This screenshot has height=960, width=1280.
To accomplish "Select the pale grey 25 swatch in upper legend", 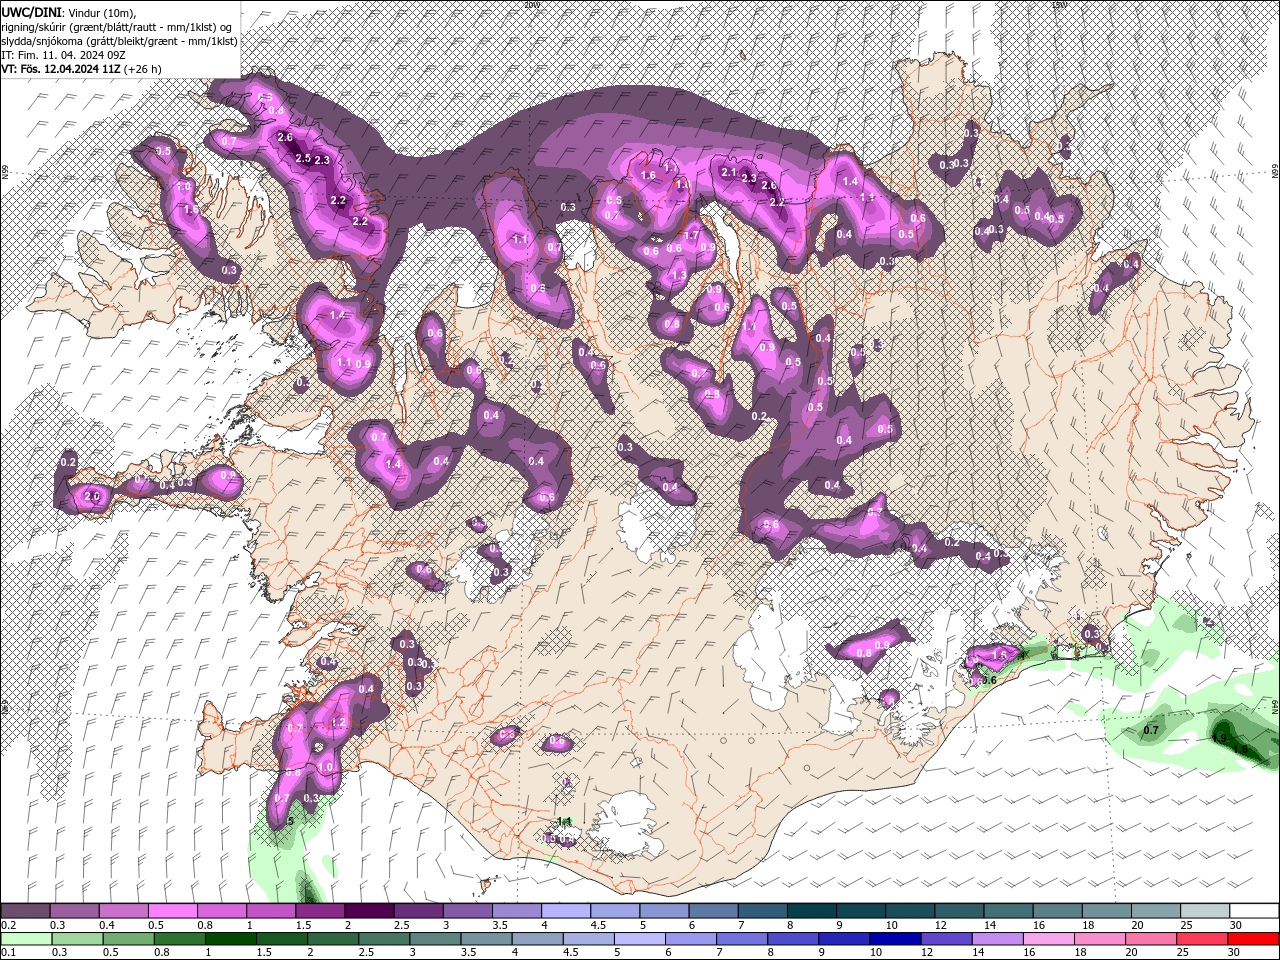I will (x=1205, y=911).
